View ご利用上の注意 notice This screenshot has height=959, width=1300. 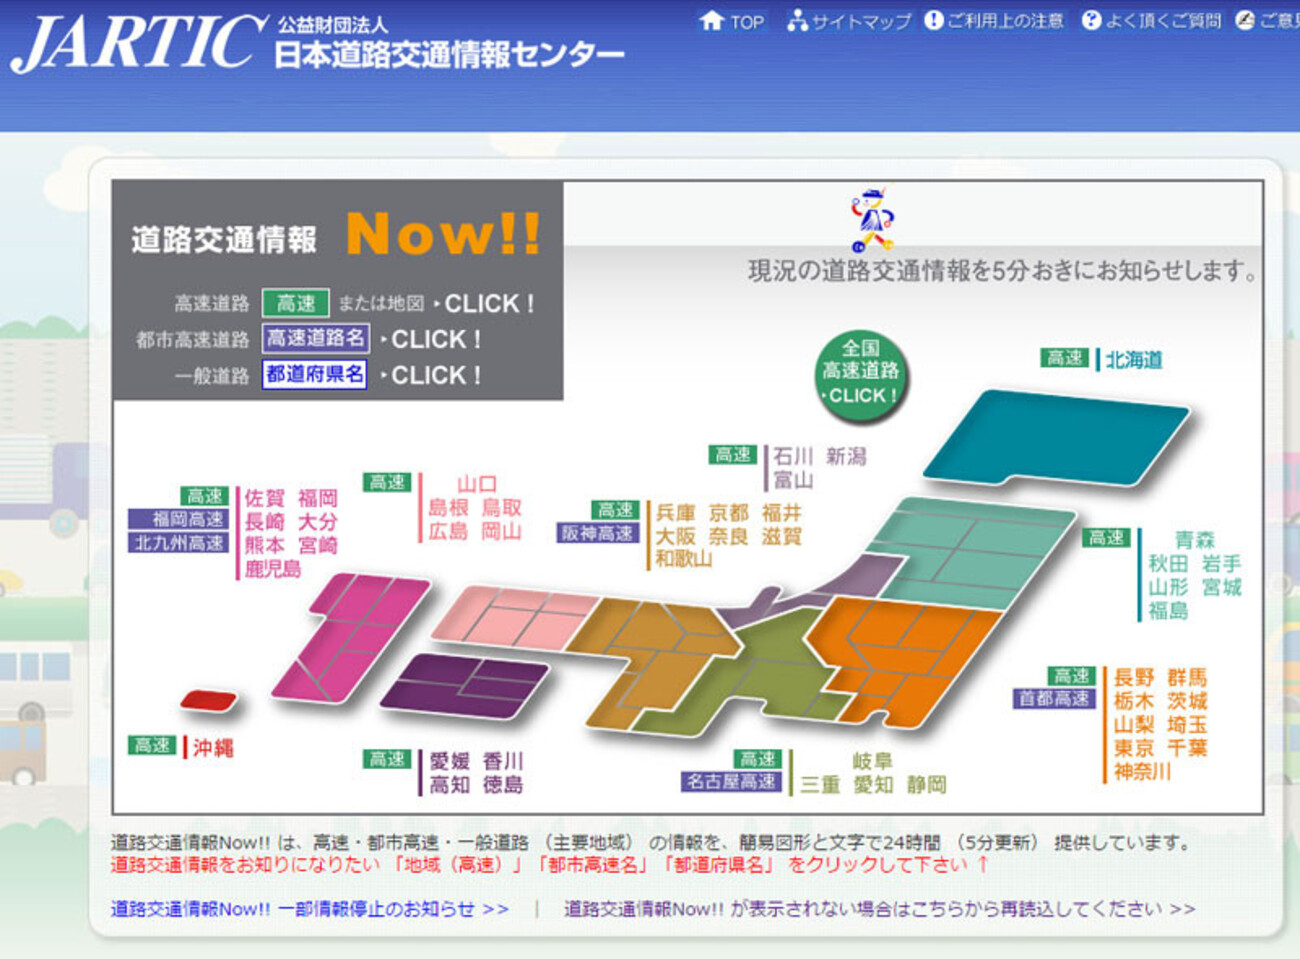point(994,21)
